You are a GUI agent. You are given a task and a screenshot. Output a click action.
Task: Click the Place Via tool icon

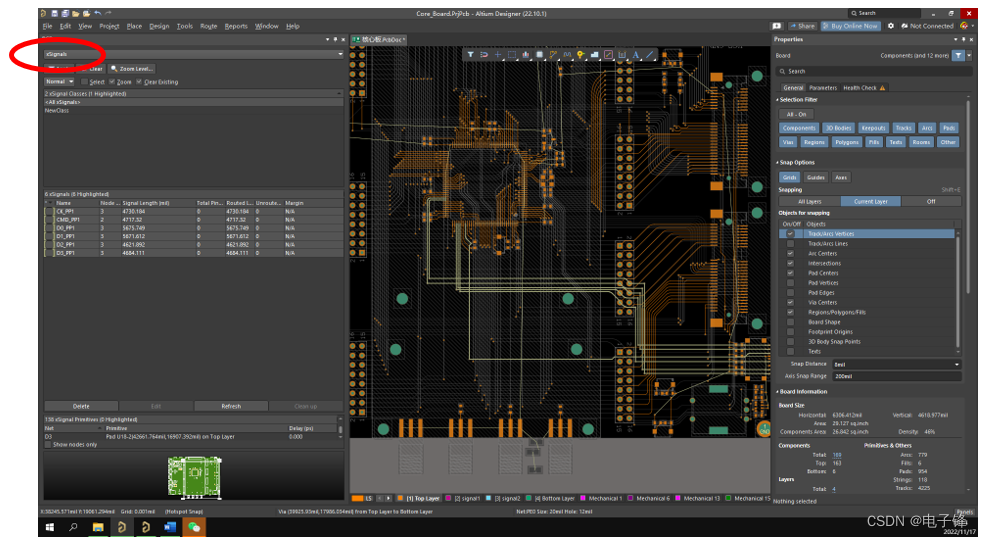pos(580,54)
